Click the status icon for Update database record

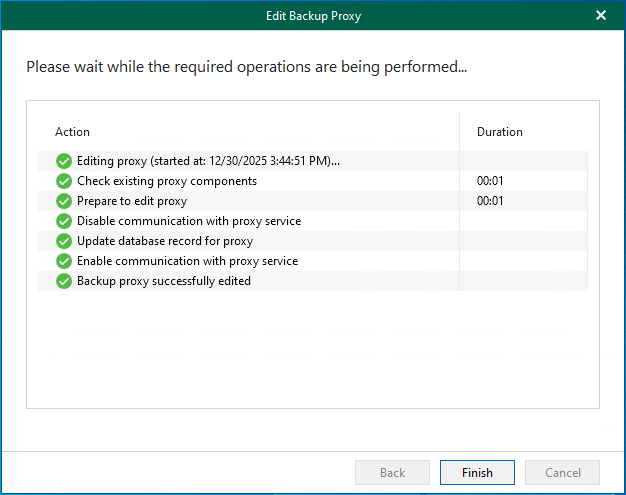coord(64,241)
